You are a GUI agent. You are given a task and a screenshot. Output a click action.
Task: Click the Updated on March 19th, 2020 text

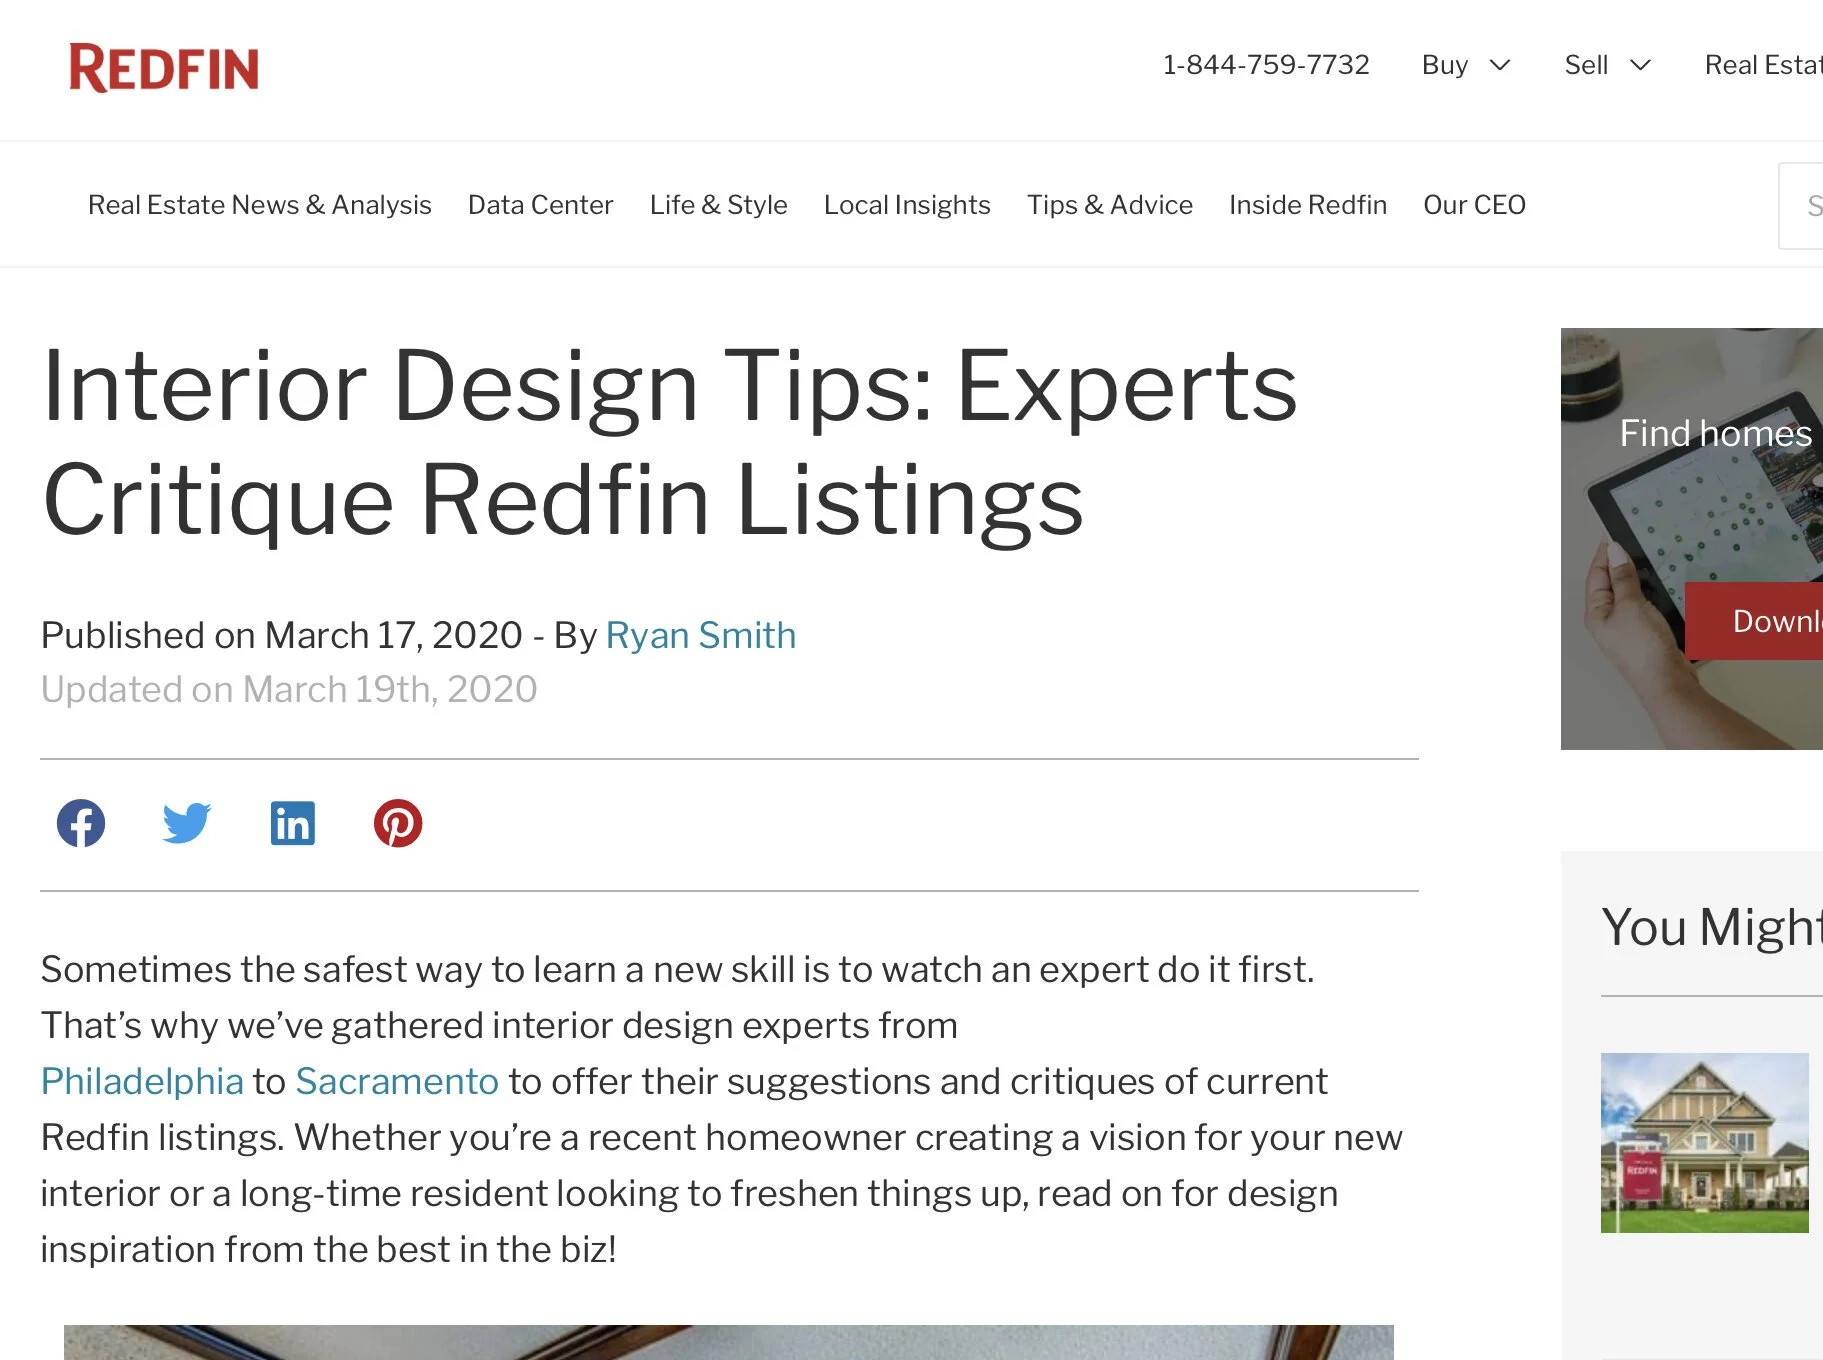tap(289, 689)
